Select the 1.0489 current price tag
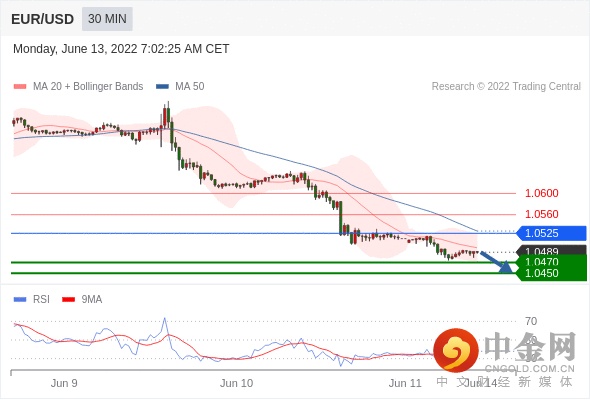This screenshot has height=400, width=590. point(551,250)
